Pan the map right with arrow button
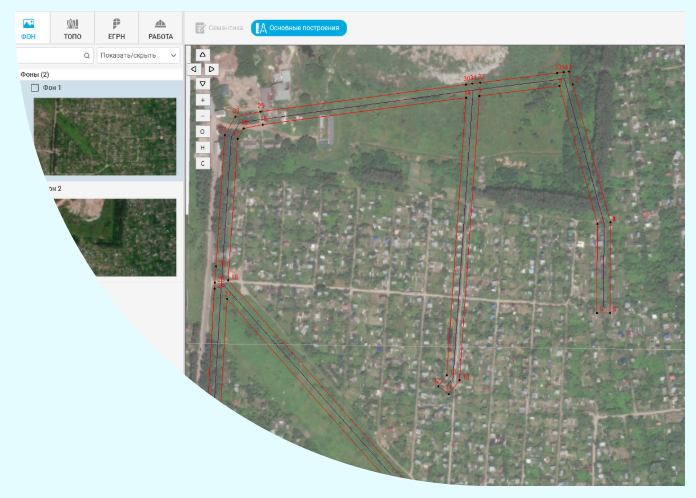This screenshot has width=696, height=498. 212,69
